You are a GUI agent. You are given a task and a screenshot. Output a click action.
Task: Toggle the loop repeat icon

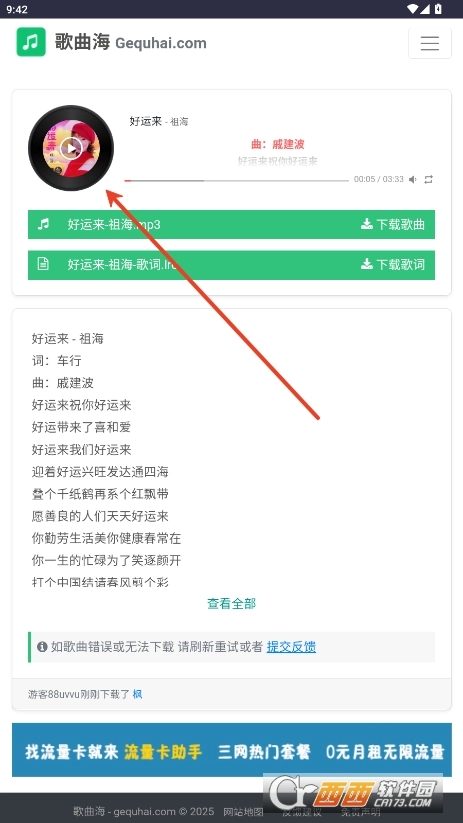click(x=429, y=180)
